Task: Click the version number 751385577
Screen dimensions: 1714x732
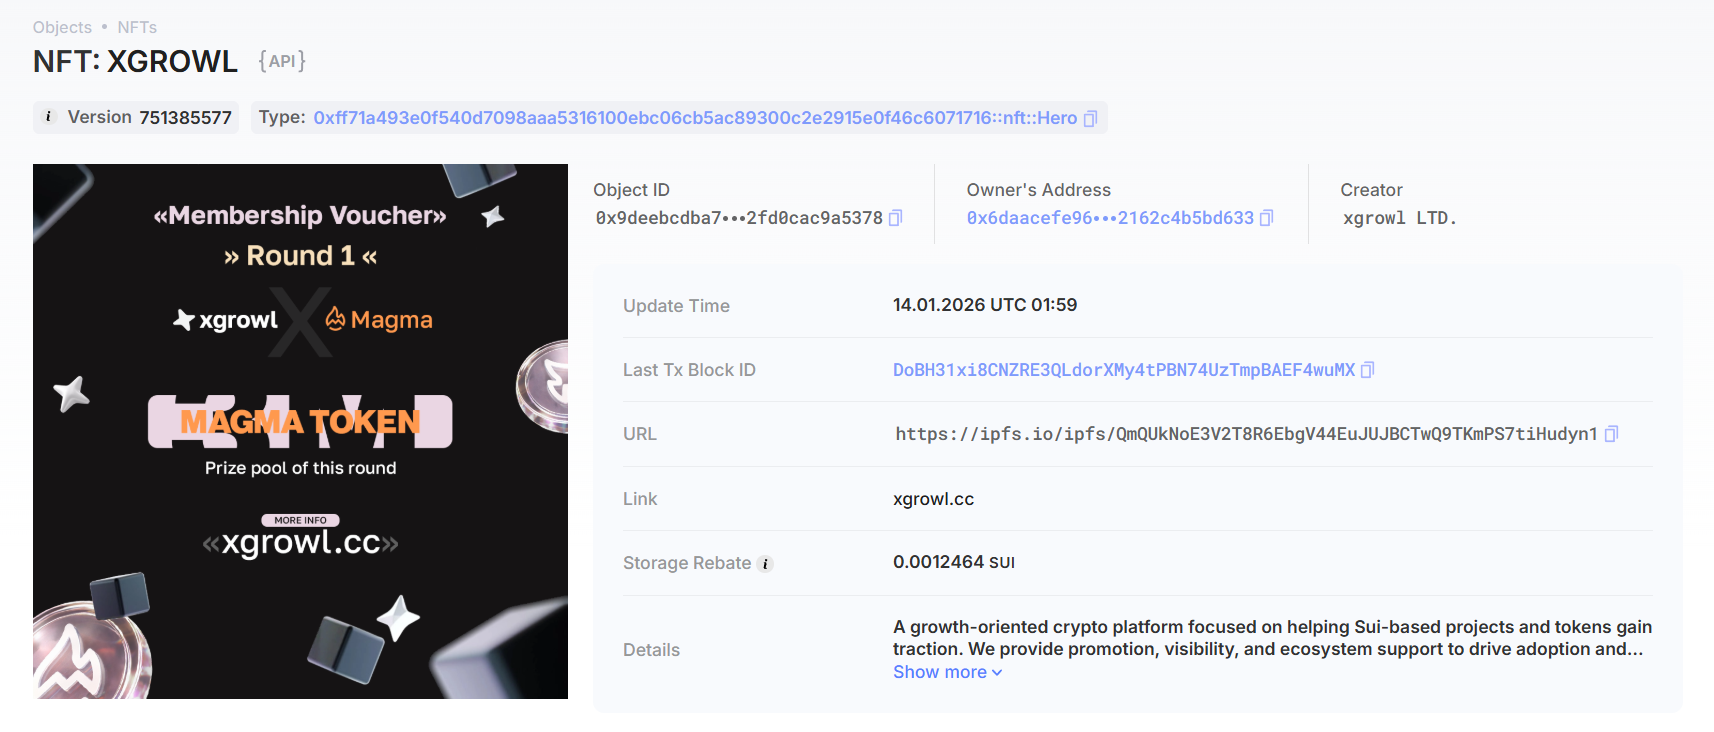Action: click(x=185, y=118)
